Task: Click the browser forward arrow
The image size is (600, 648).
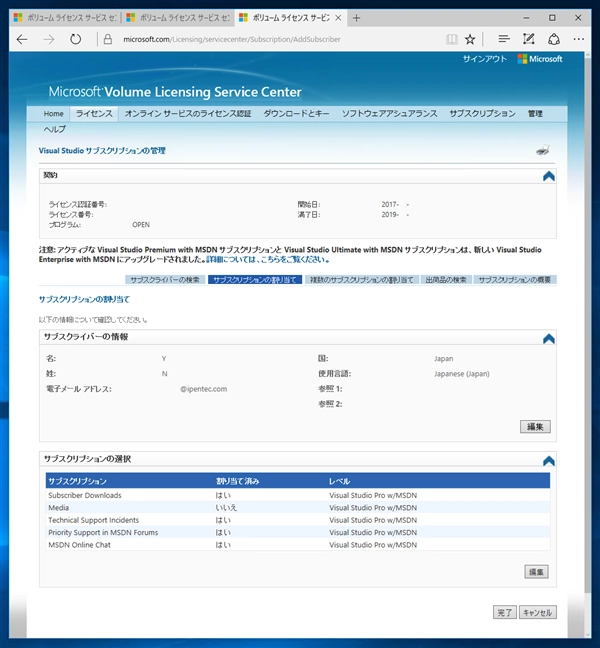Action: click(49, 39)
